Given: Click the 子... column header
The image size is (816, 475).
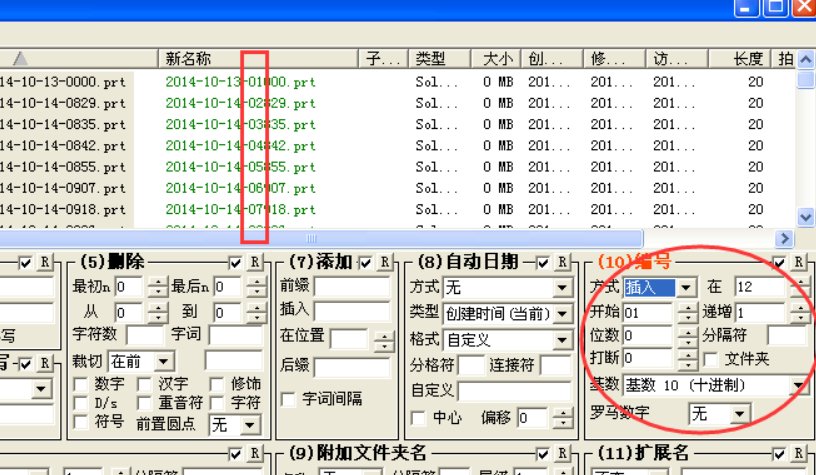Looking at the screenshot, I should [383, 59].
